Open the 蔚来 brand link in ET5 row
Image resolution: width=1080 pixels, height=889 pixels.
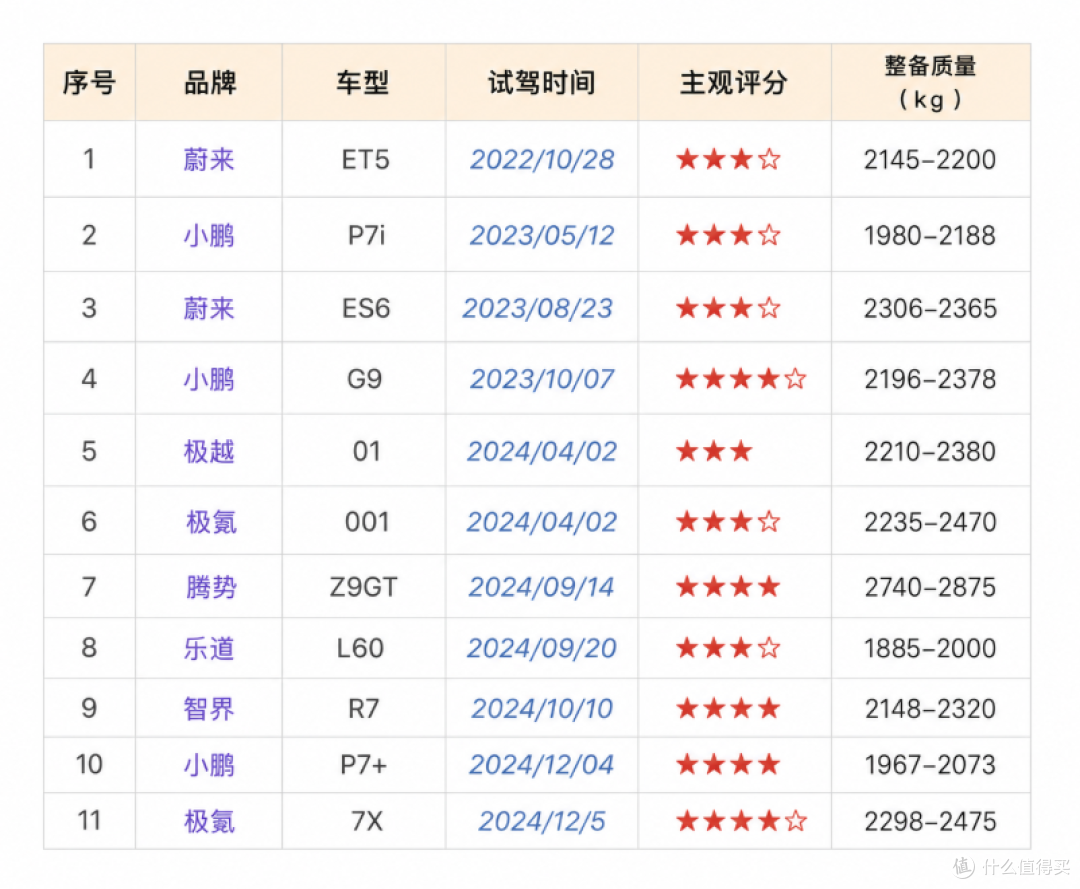pos(209,160)
